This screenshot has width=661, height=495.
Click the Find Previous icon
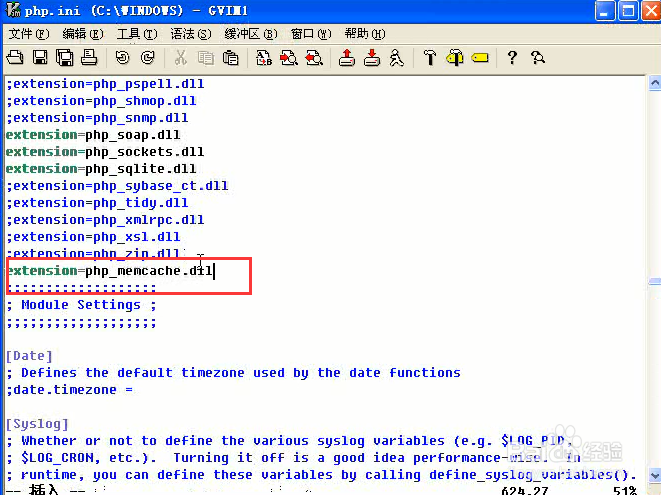(x=314, y=57)
